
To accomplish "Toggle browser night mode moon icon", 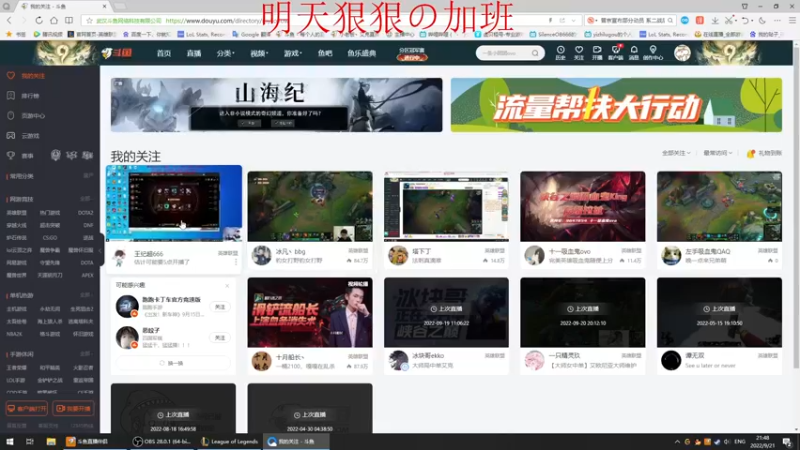I will coord(762,20).
